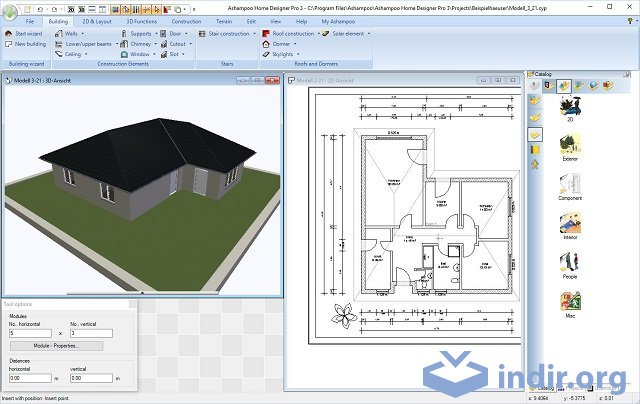Click the y: -5.3775 status bar value

574,398
